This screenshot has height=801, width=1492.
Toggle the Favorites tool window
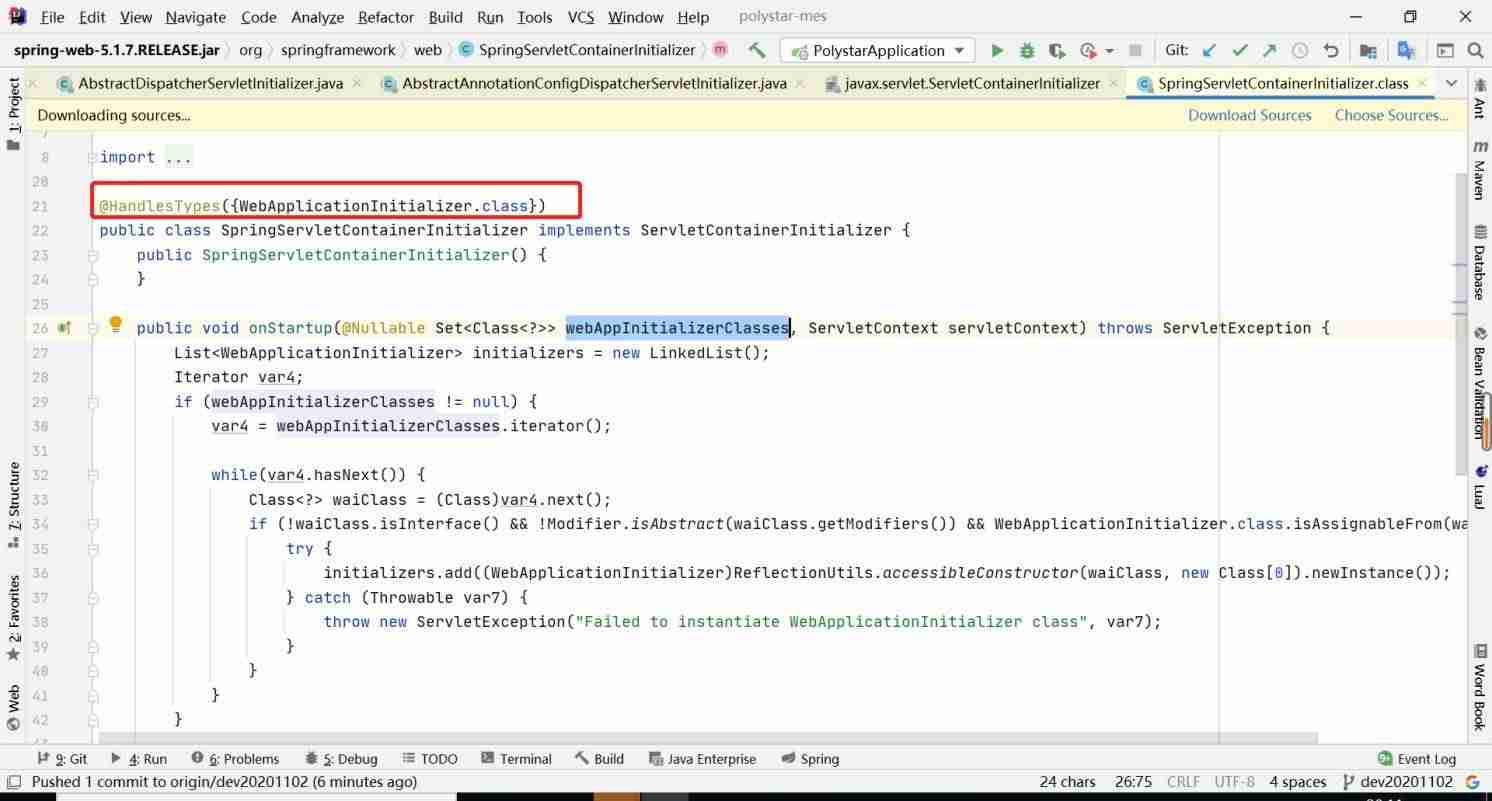13,617
